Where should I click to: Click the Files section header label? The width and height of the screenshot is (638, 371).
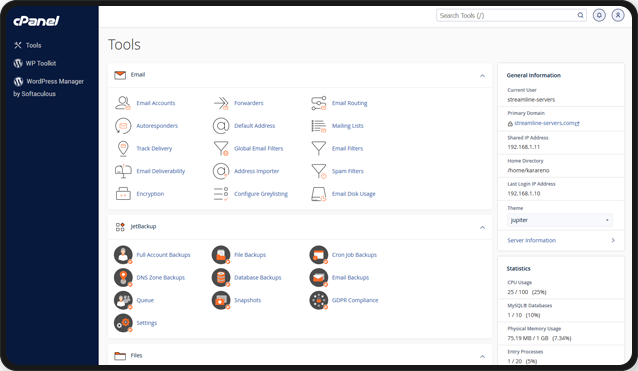point(136,356)
